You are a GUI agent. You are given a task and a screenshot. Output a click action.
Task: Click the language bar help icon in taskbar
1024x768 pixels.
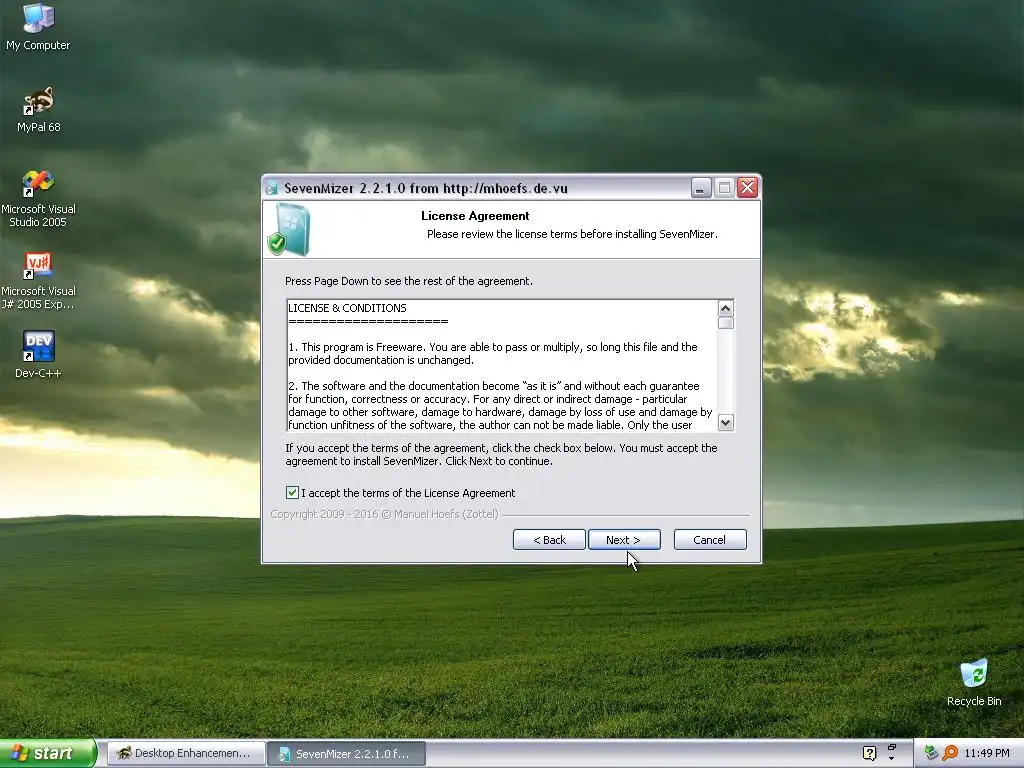coord(869,753)
